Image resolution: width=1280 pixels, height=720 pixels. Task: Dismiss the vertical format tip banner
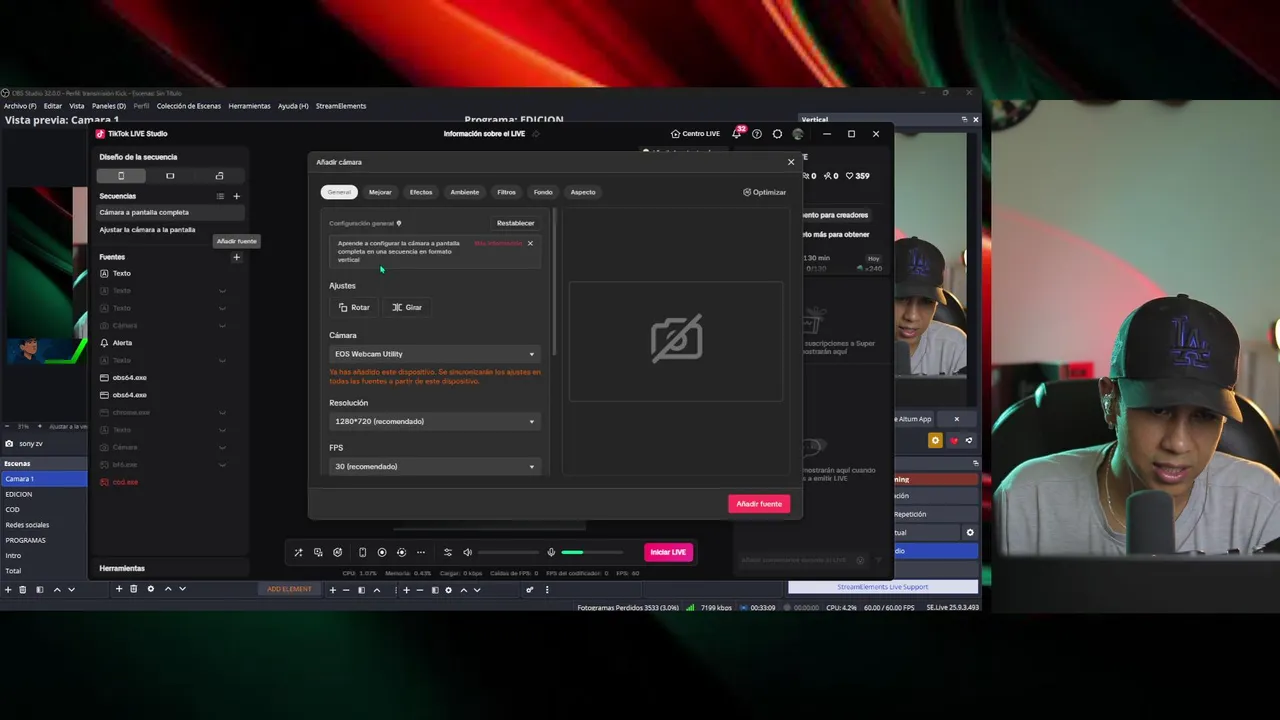[x=530, y=243]
